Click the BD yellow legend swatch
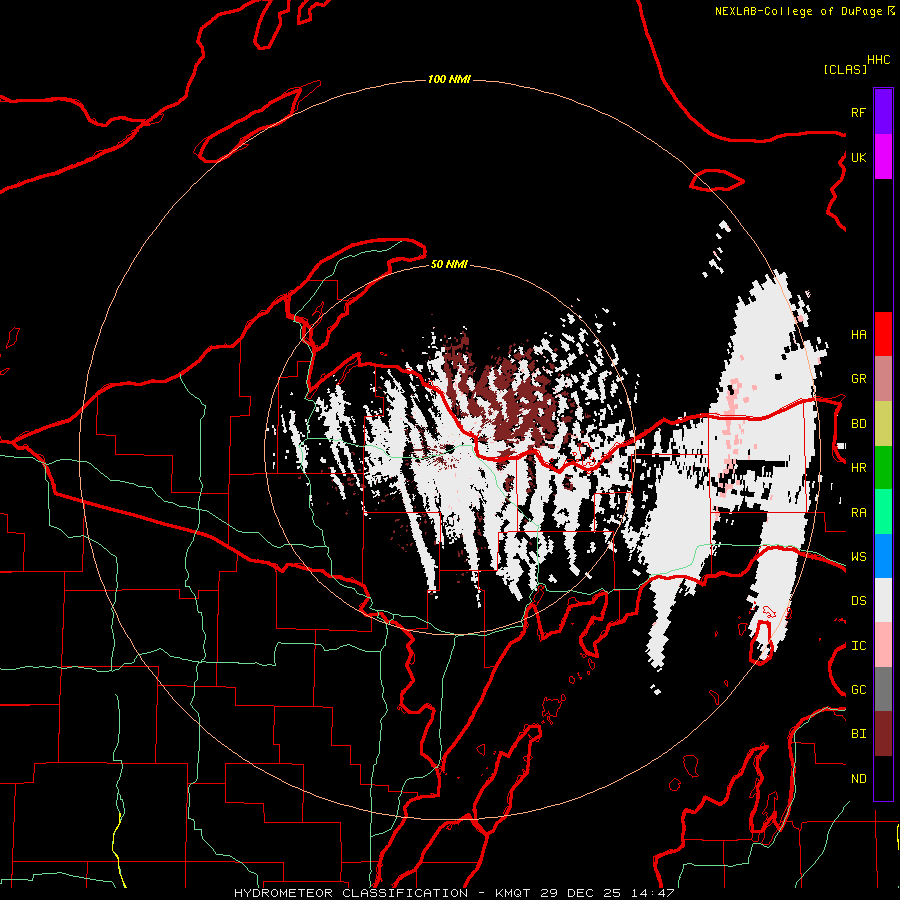The width and height of the screenshot is (900, 900). [883, 424]
